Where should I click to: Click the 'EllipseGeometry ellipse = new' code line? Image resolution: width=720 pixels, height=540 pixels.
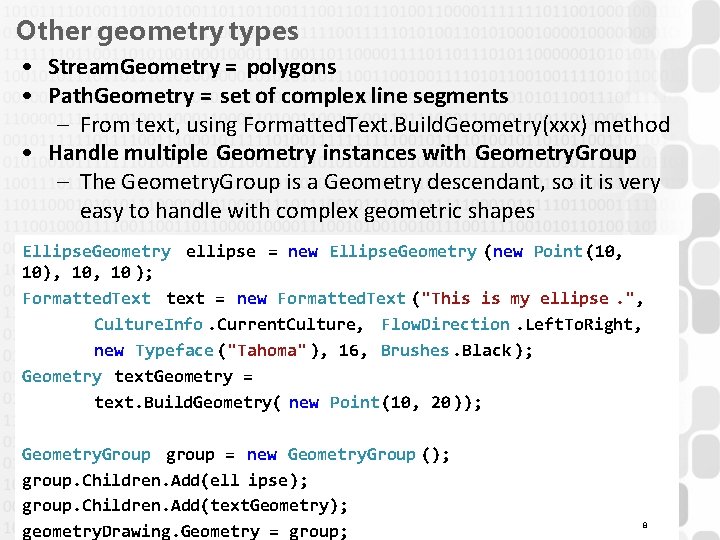click(322, 252)
